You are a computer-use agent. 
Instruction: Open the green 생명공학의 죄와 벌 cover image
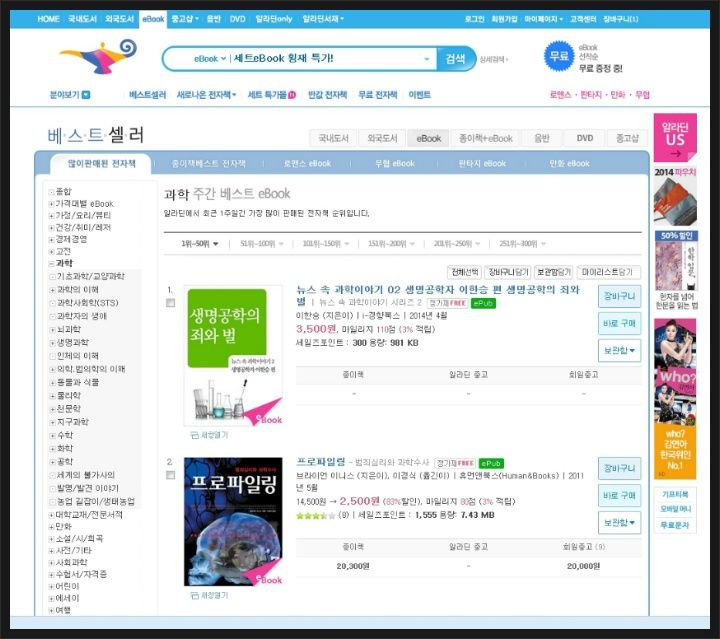(x=233, y=356)
